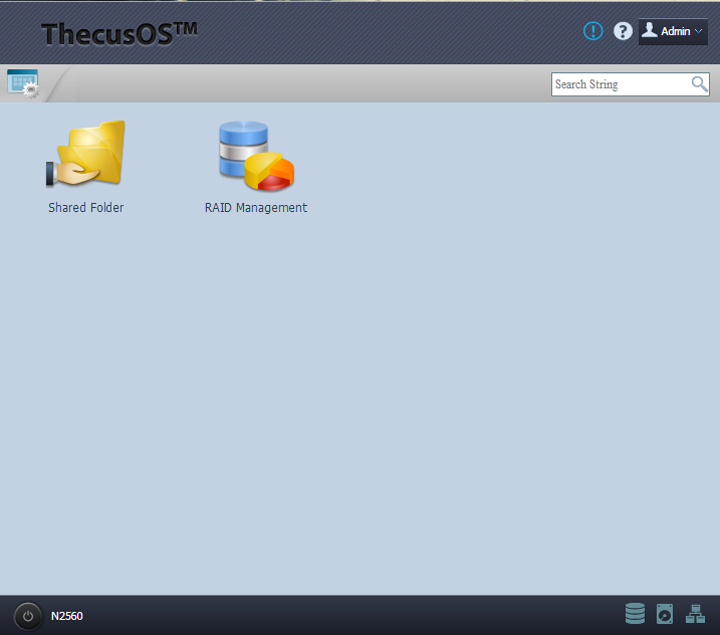Open the hard disk status icon
This screenshot has height=635, width=720.
pos(665,614)
